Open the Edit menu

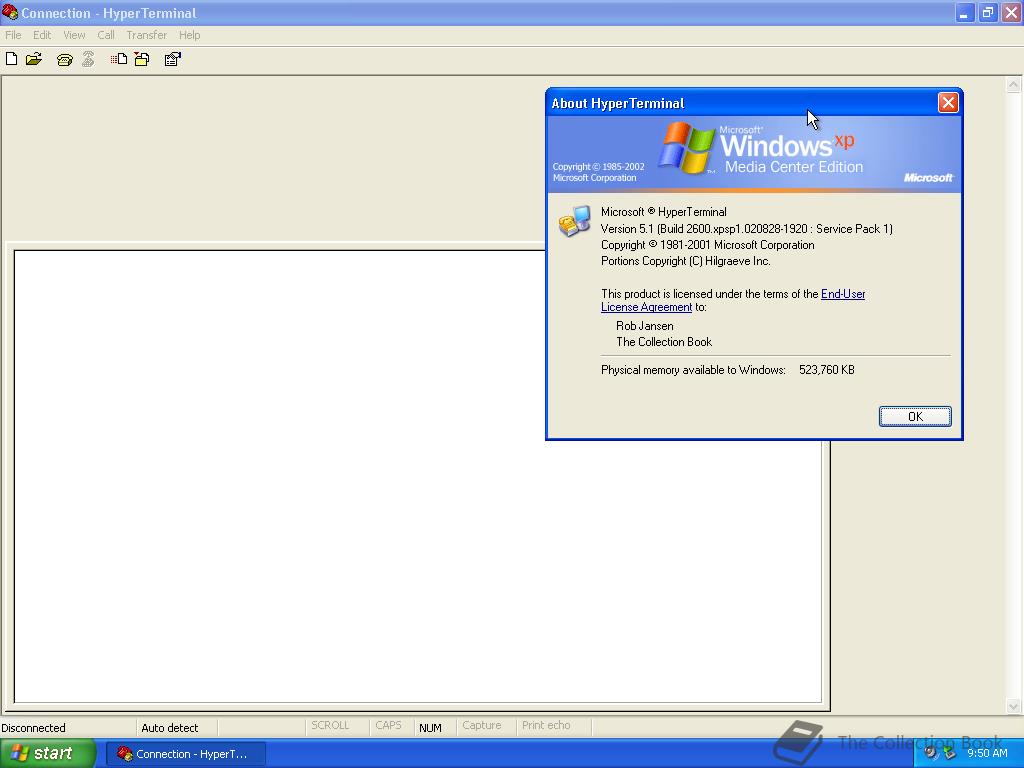point(42,35)
